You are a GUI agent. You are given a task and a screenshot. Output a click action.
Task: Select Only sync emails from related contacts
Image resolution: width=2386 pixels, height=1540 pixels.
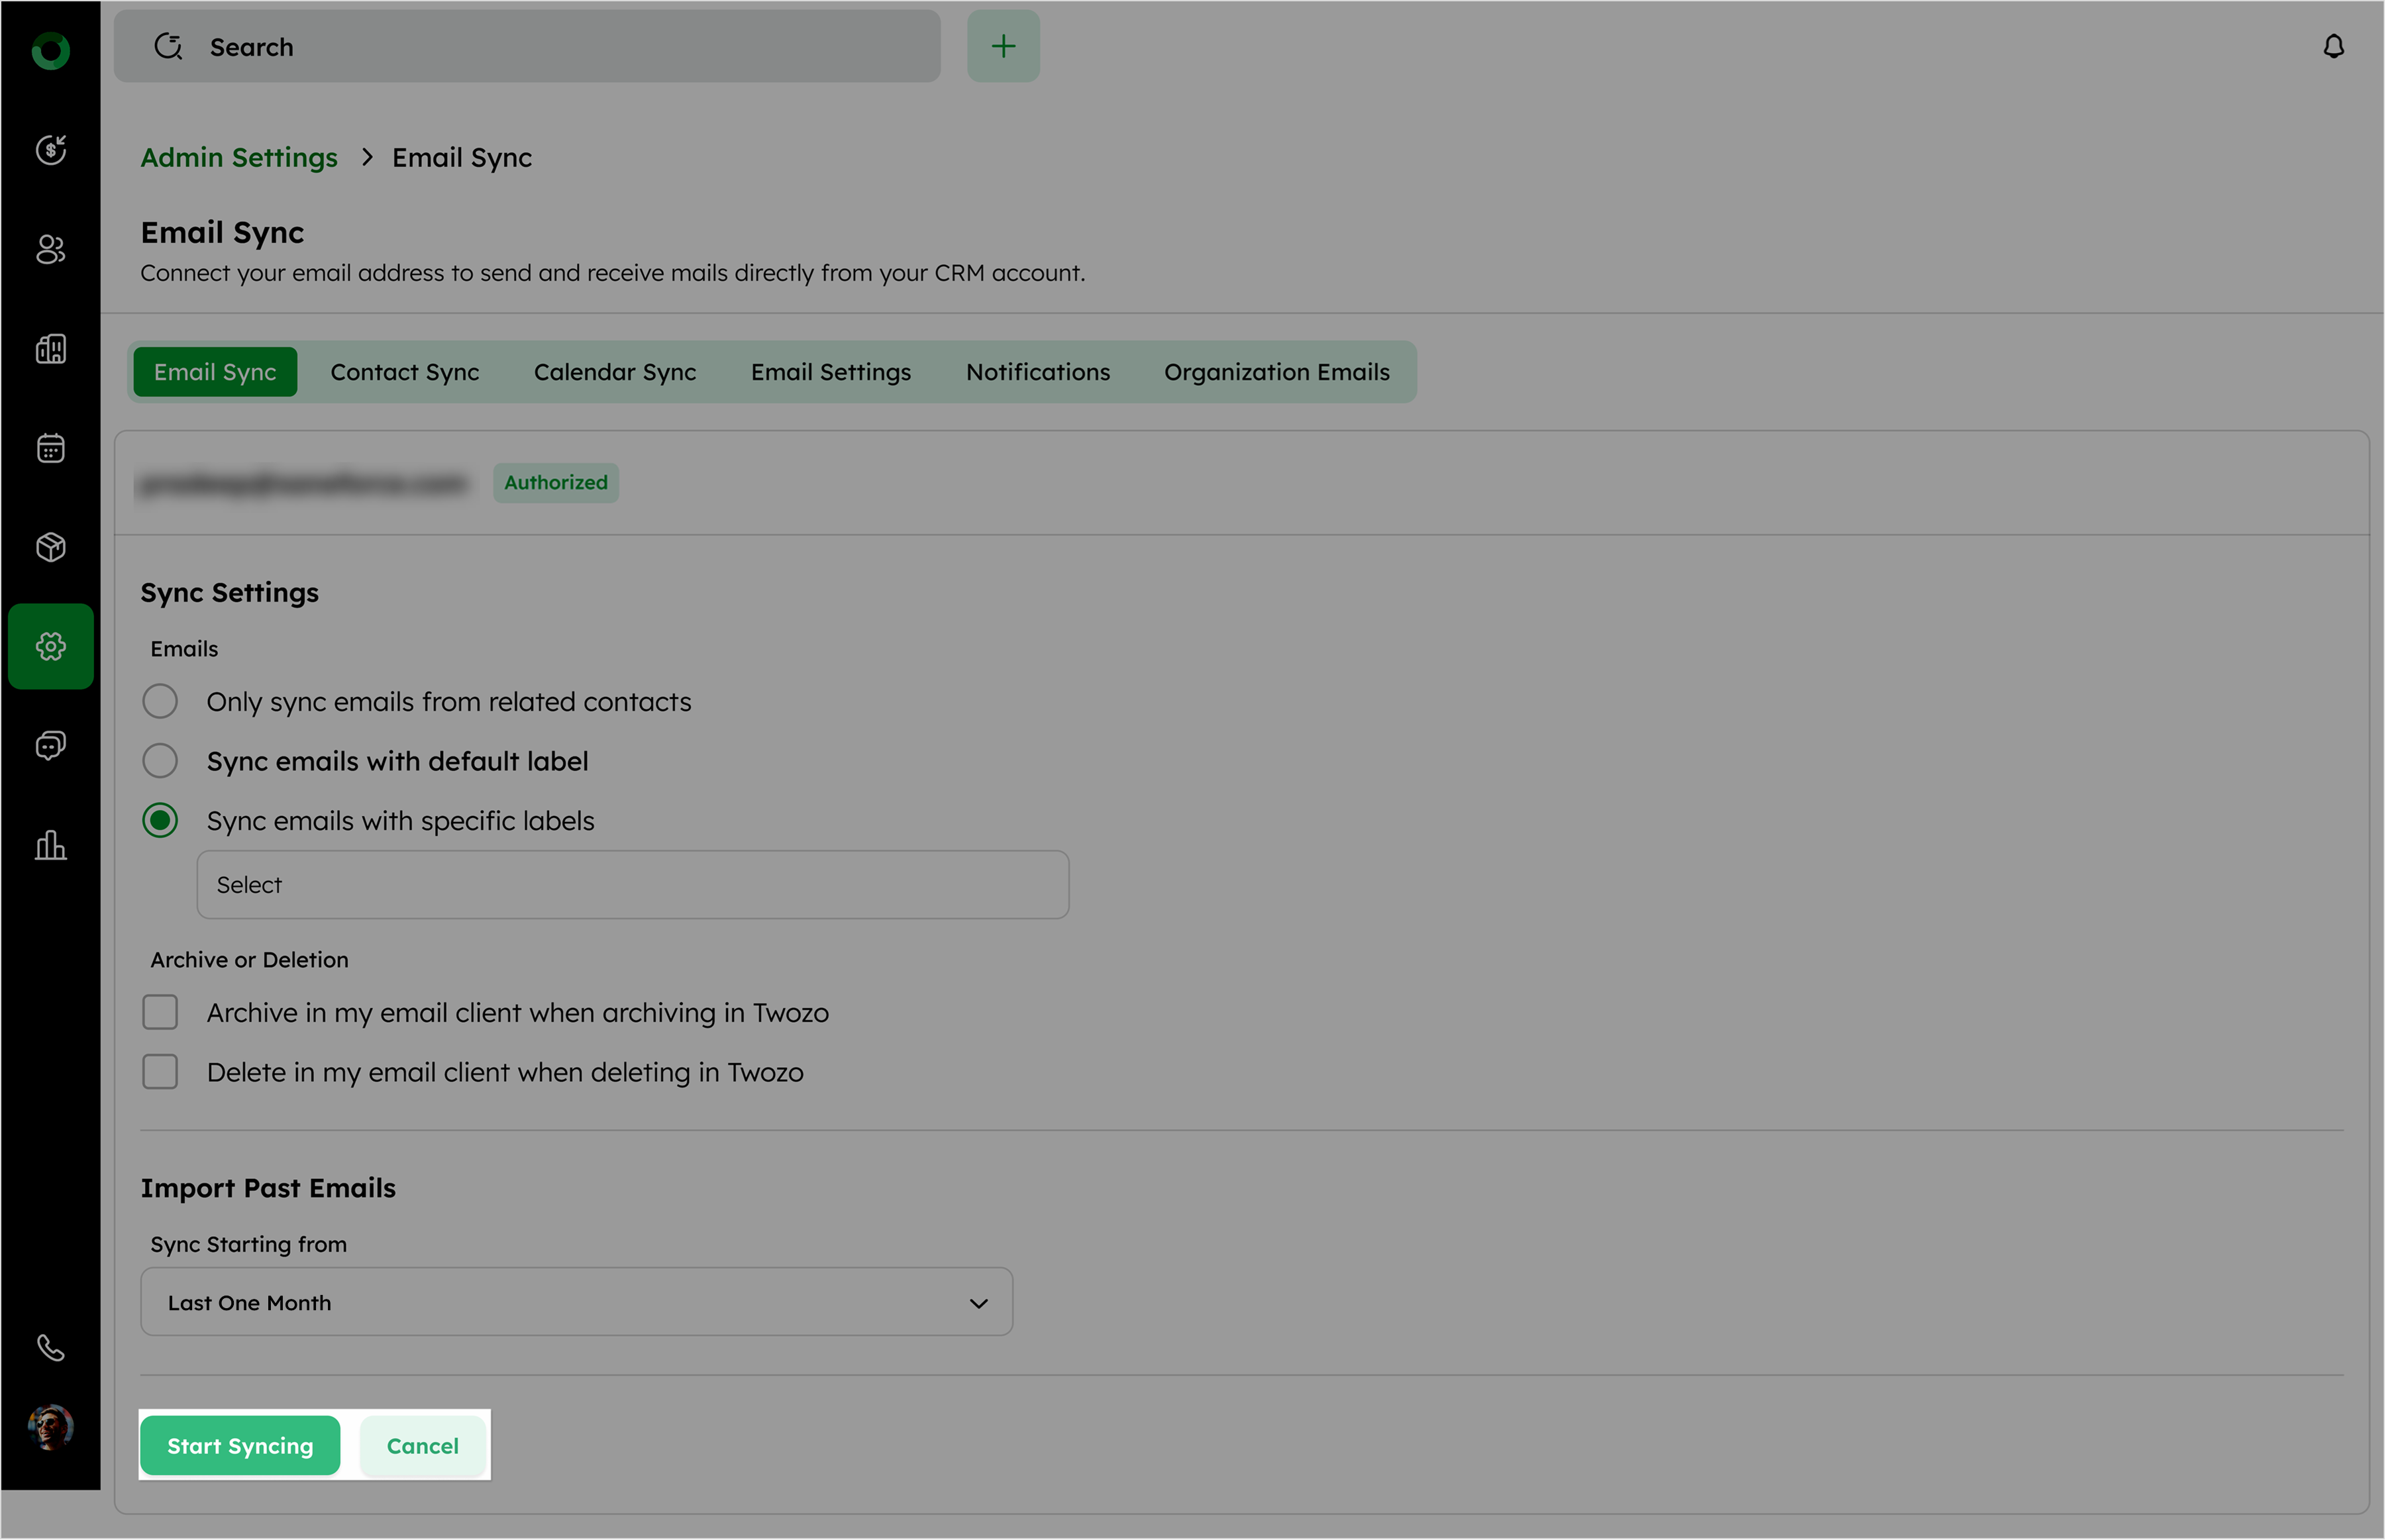[160, 701]
